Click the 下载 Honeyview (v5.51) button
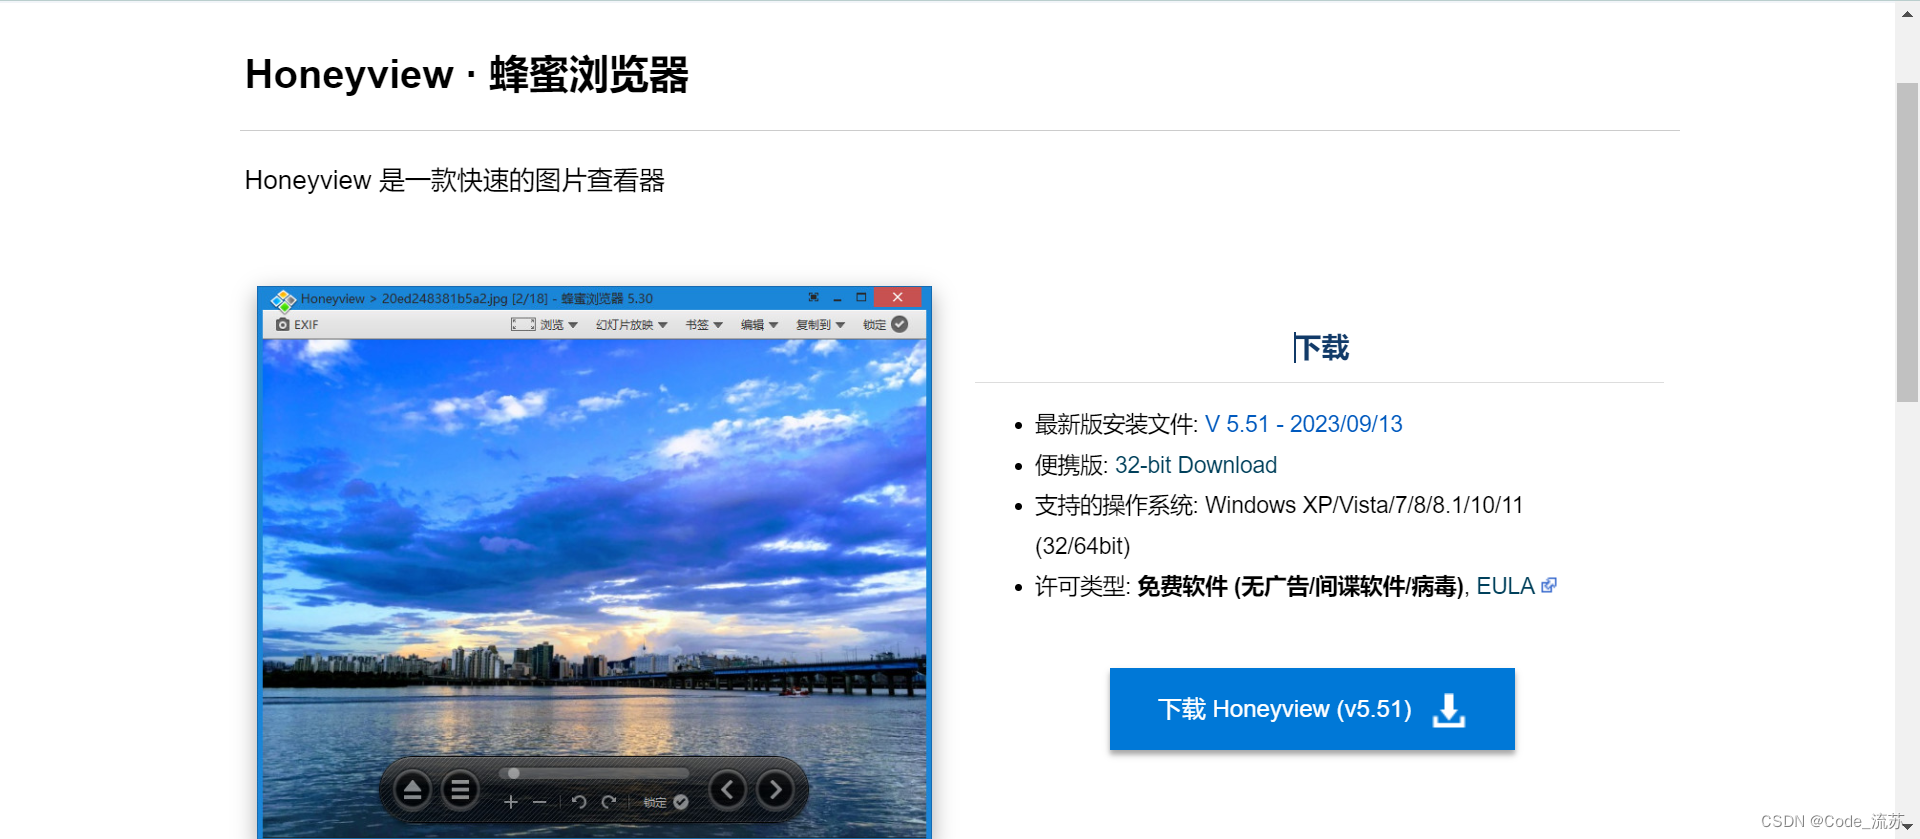1920x839 pixels. tap(1312, 709)
